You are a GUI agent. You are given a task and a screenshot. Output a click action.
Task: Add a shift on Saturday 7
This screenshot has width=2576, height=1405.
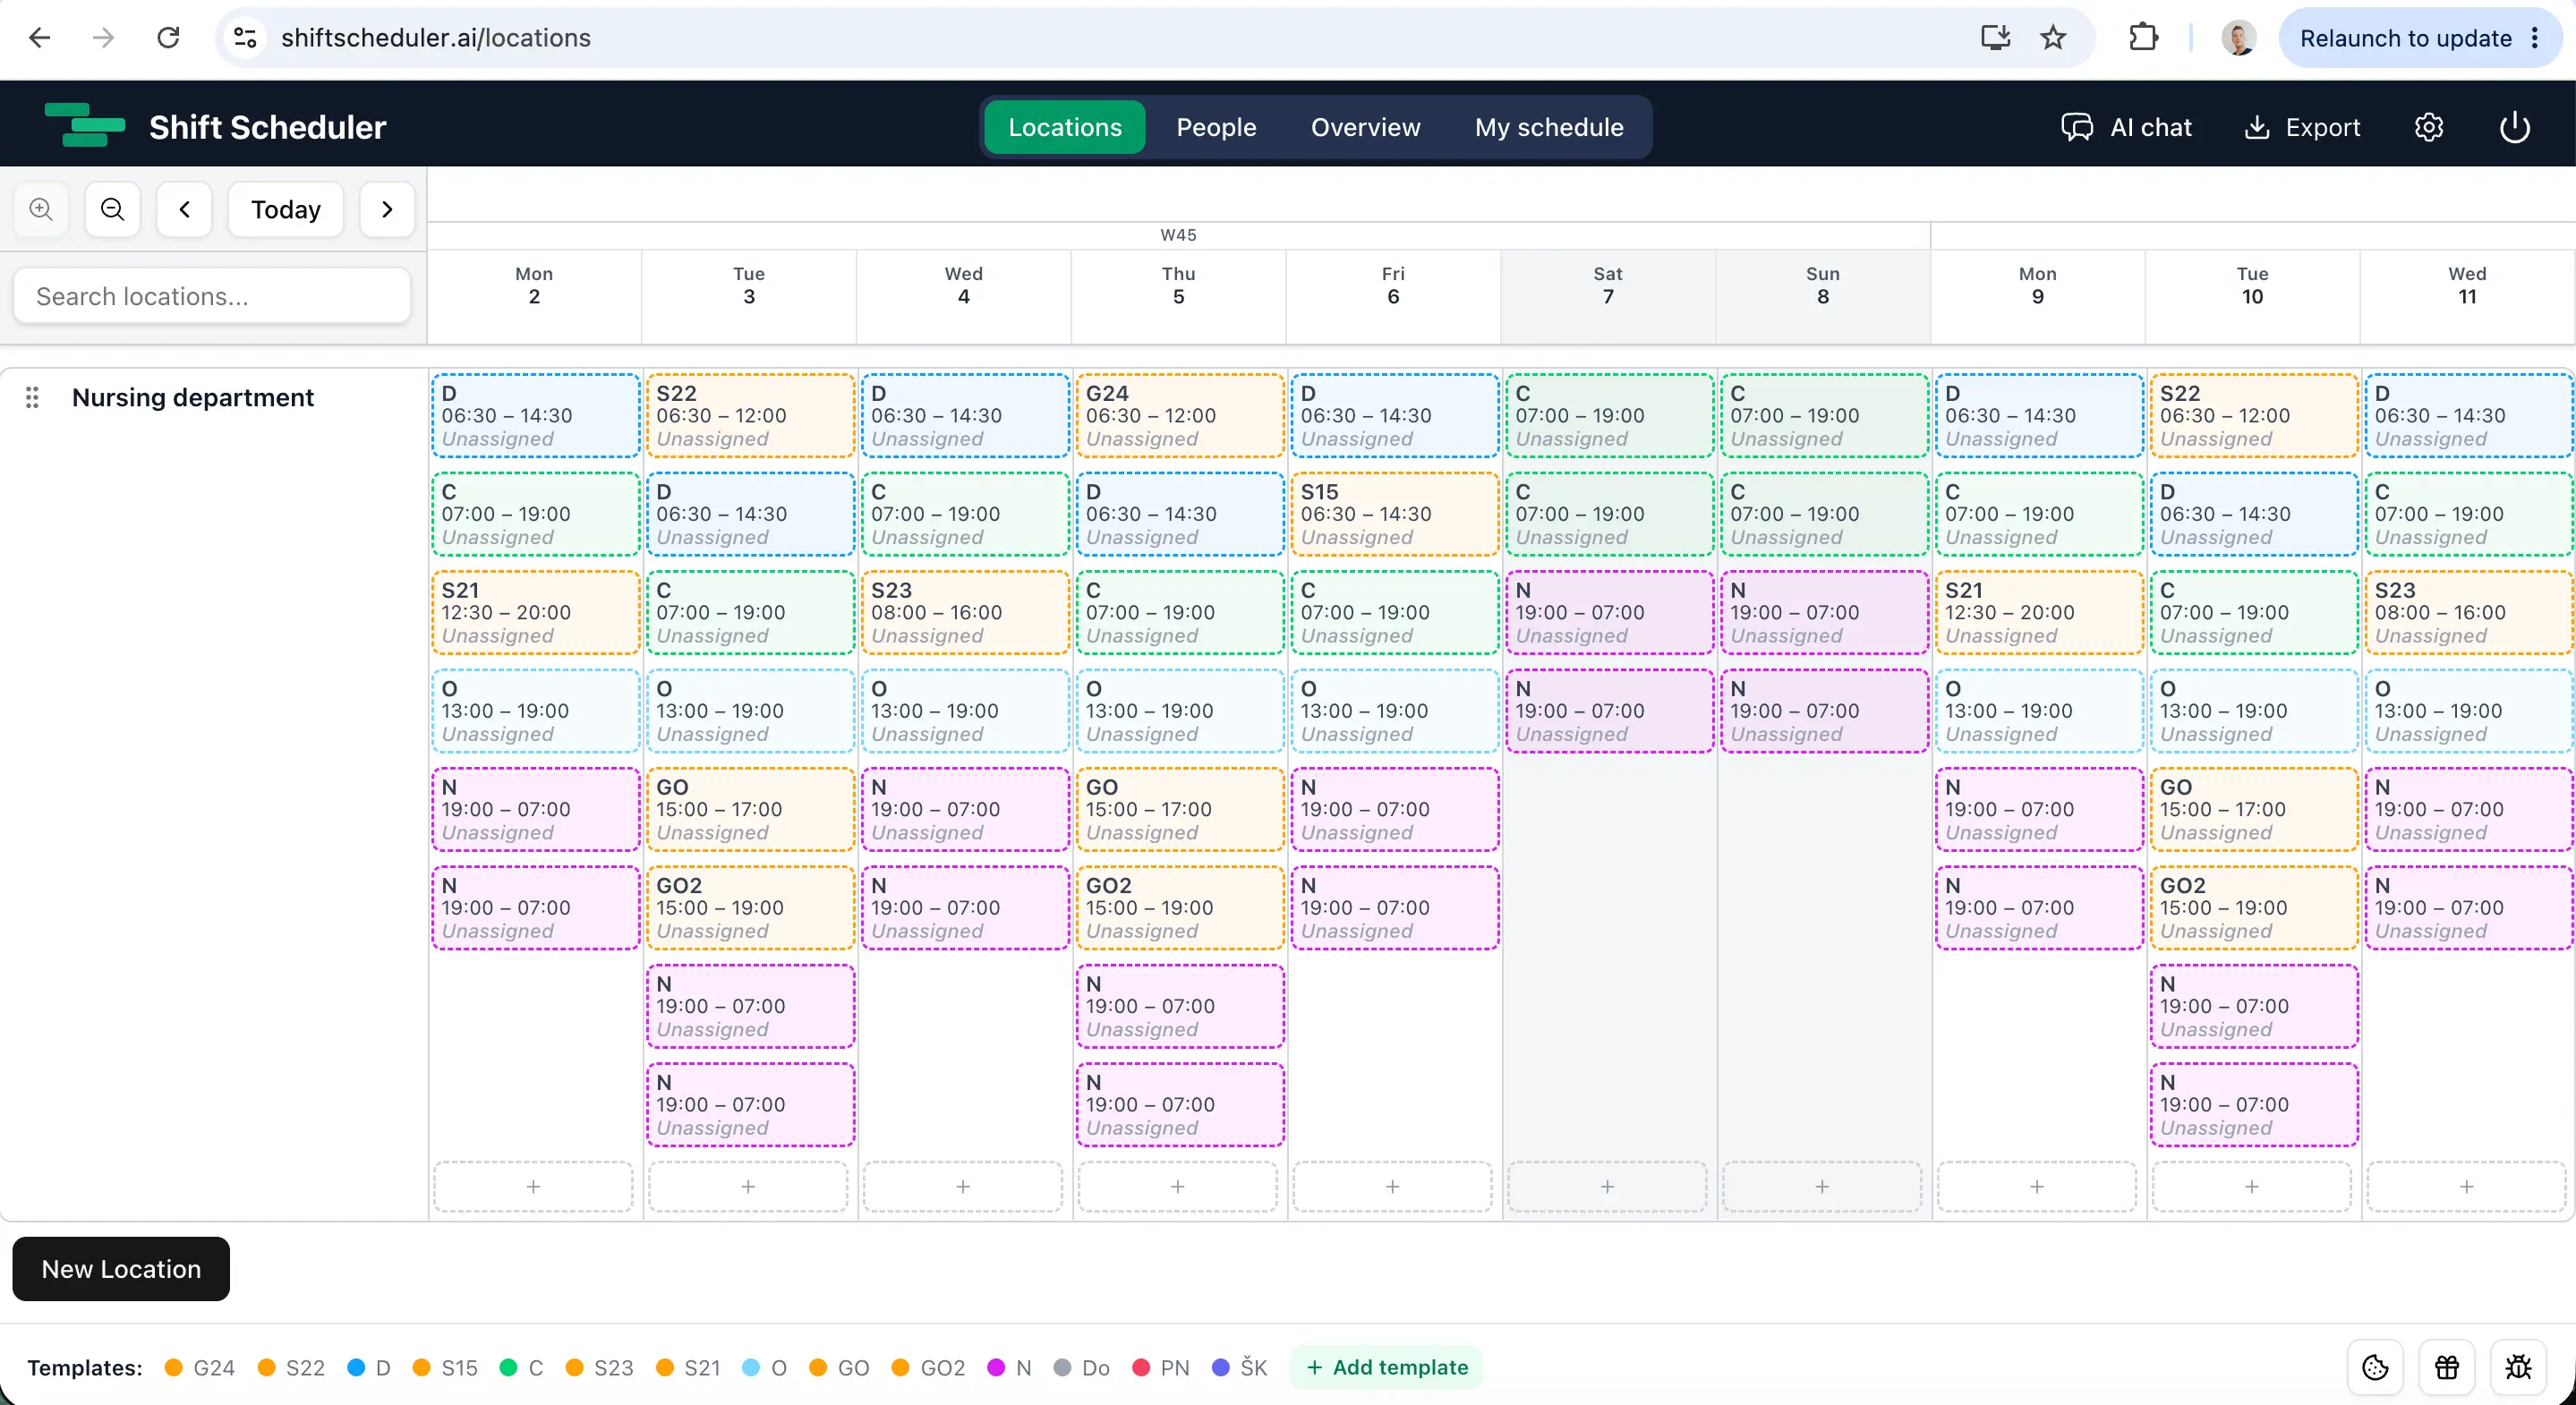[1607, 1186]
